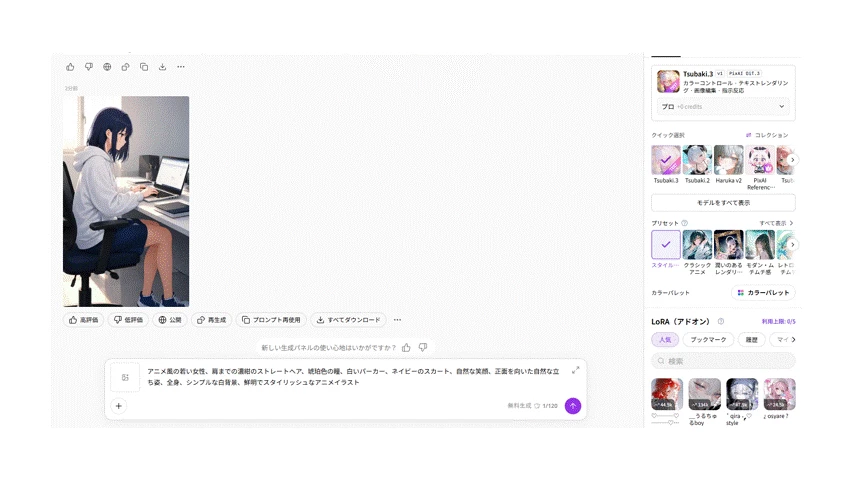
Task: Select the スタイル preset with checkmark
Action: click(x=666, y=249)
